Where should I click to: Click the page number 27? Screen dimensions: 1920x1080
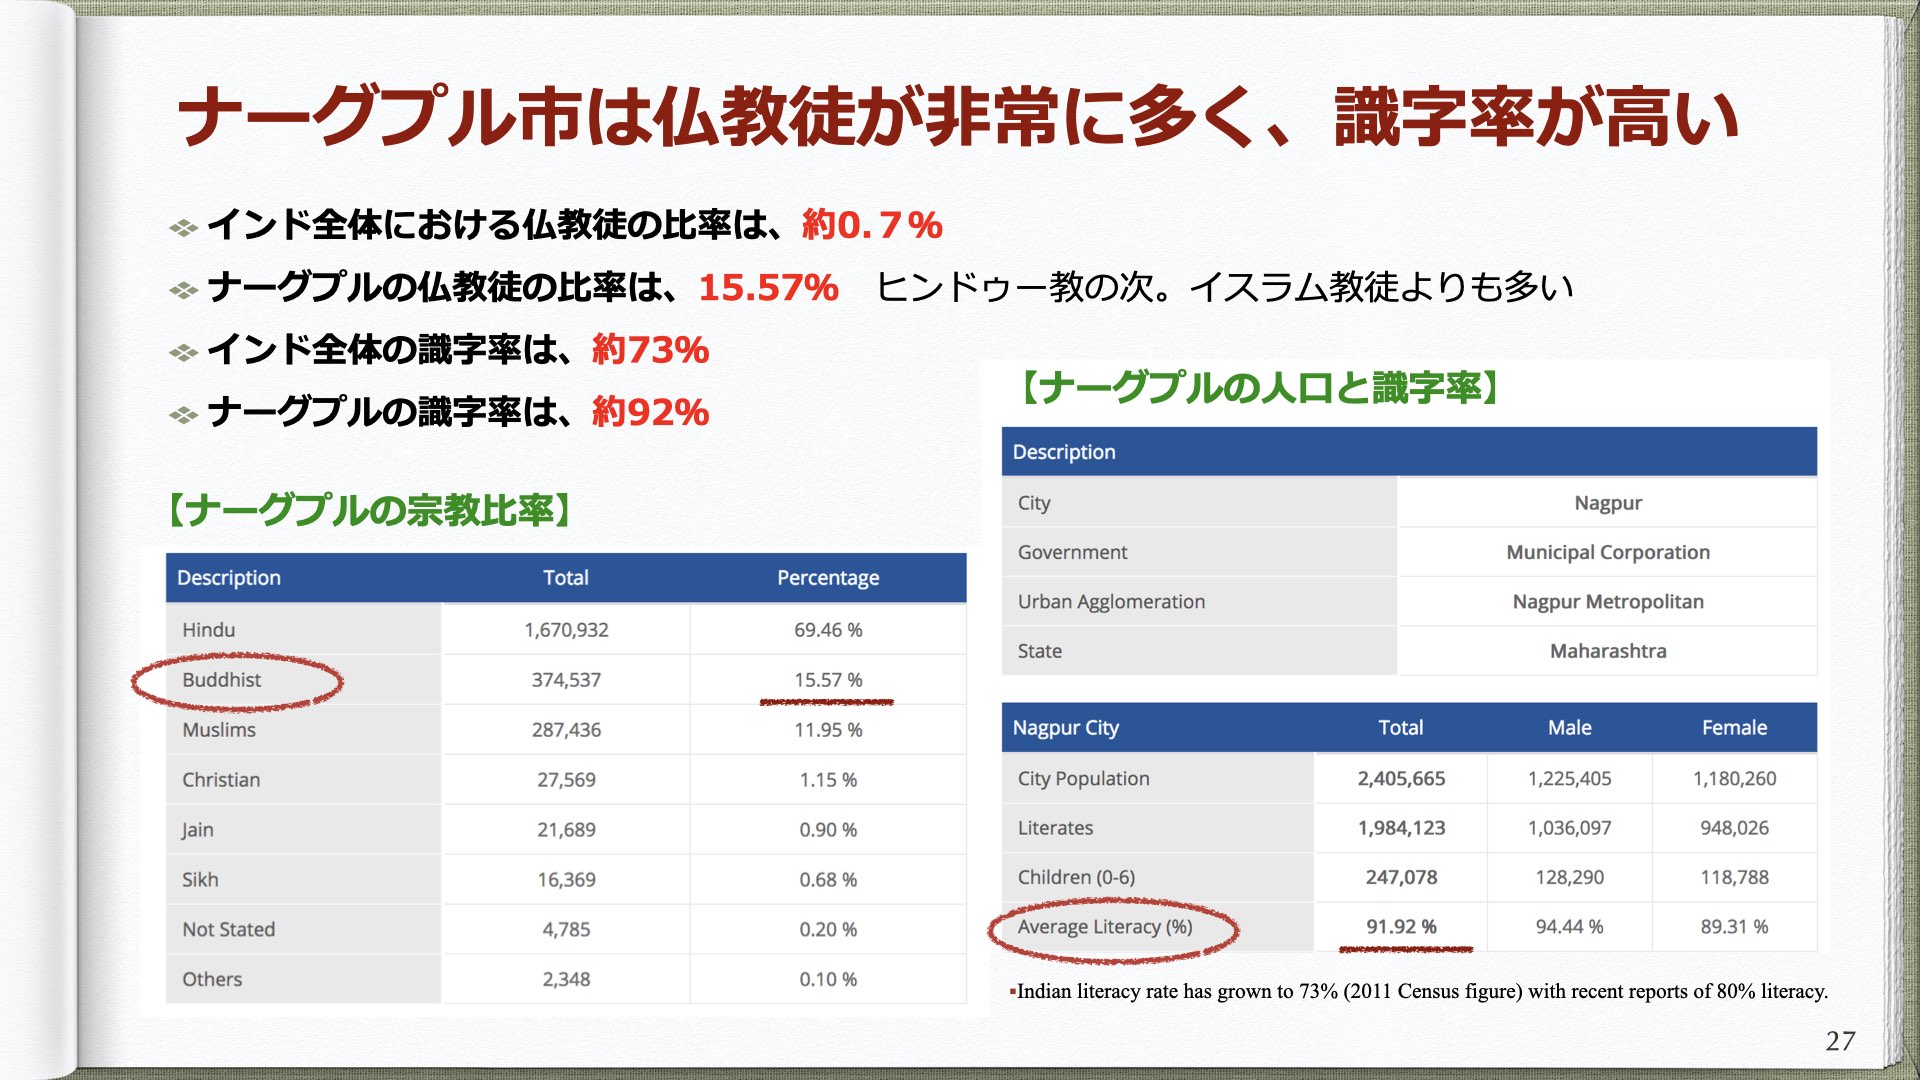1839,1041
